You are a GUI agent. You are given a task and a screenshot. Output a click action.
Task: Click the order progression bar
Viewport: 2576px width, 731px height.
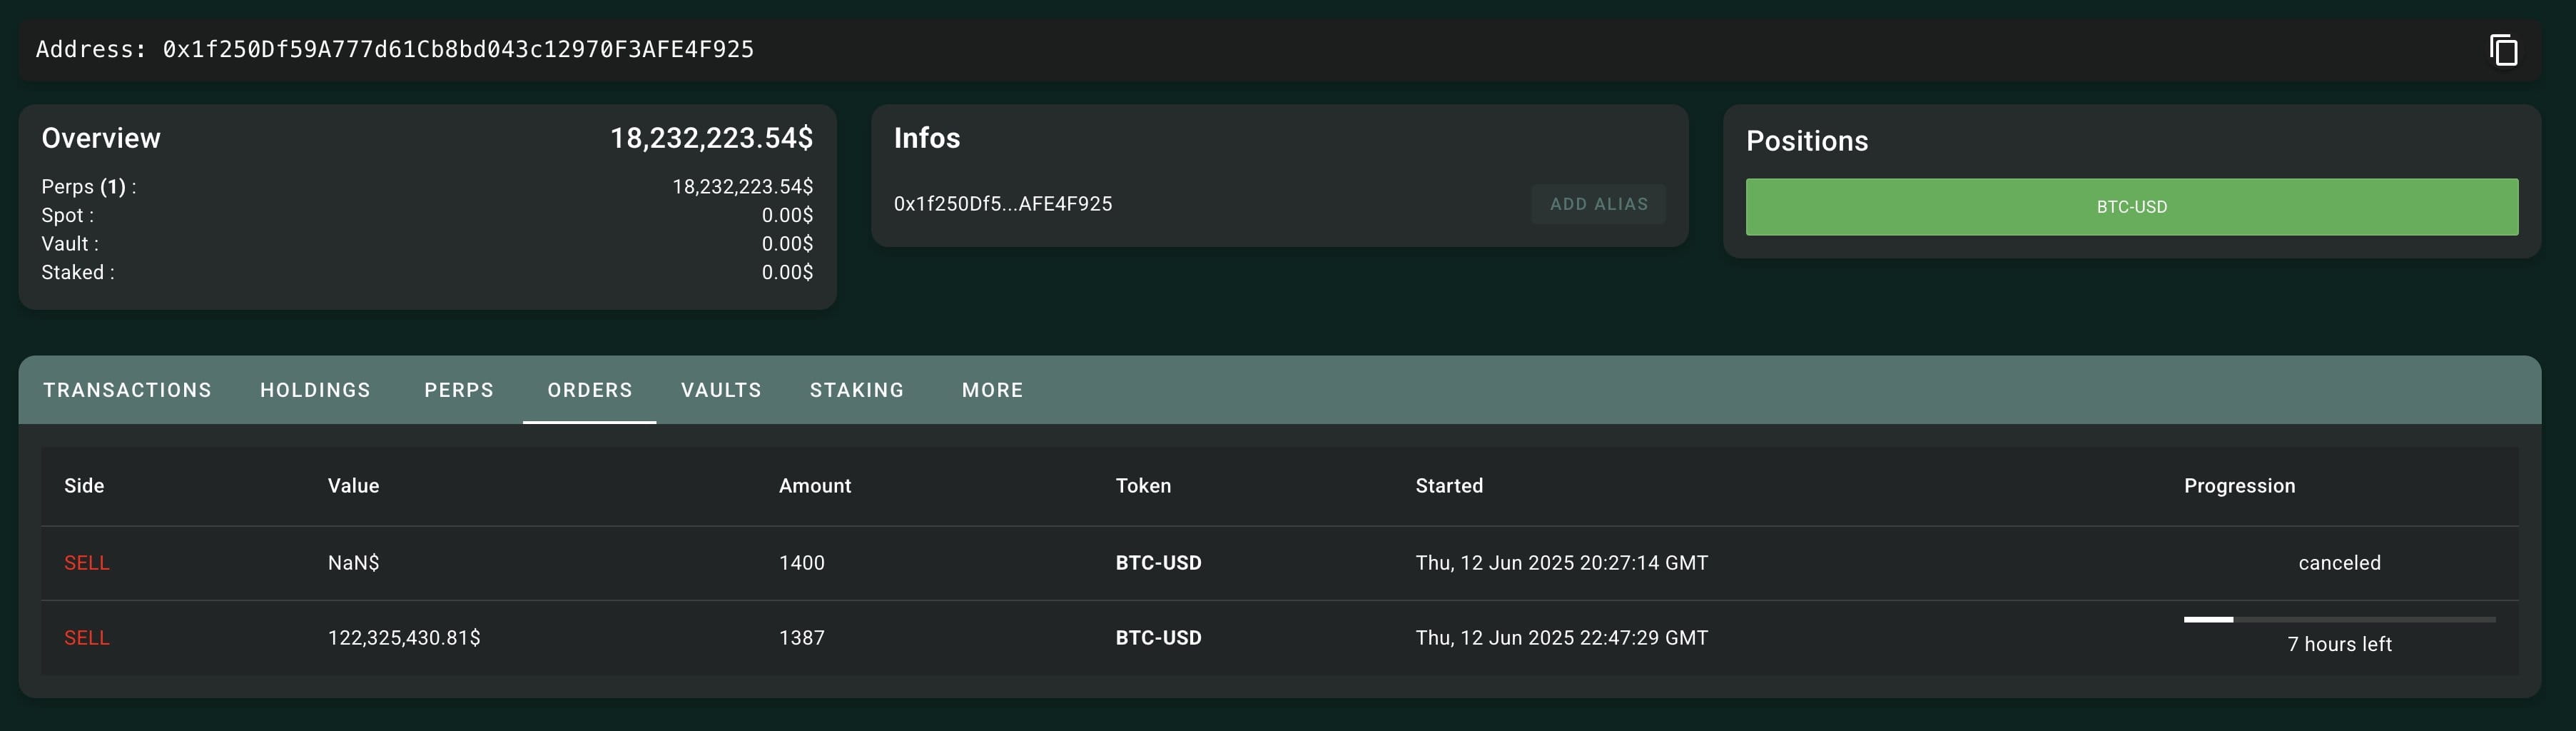click(2339, 620)
